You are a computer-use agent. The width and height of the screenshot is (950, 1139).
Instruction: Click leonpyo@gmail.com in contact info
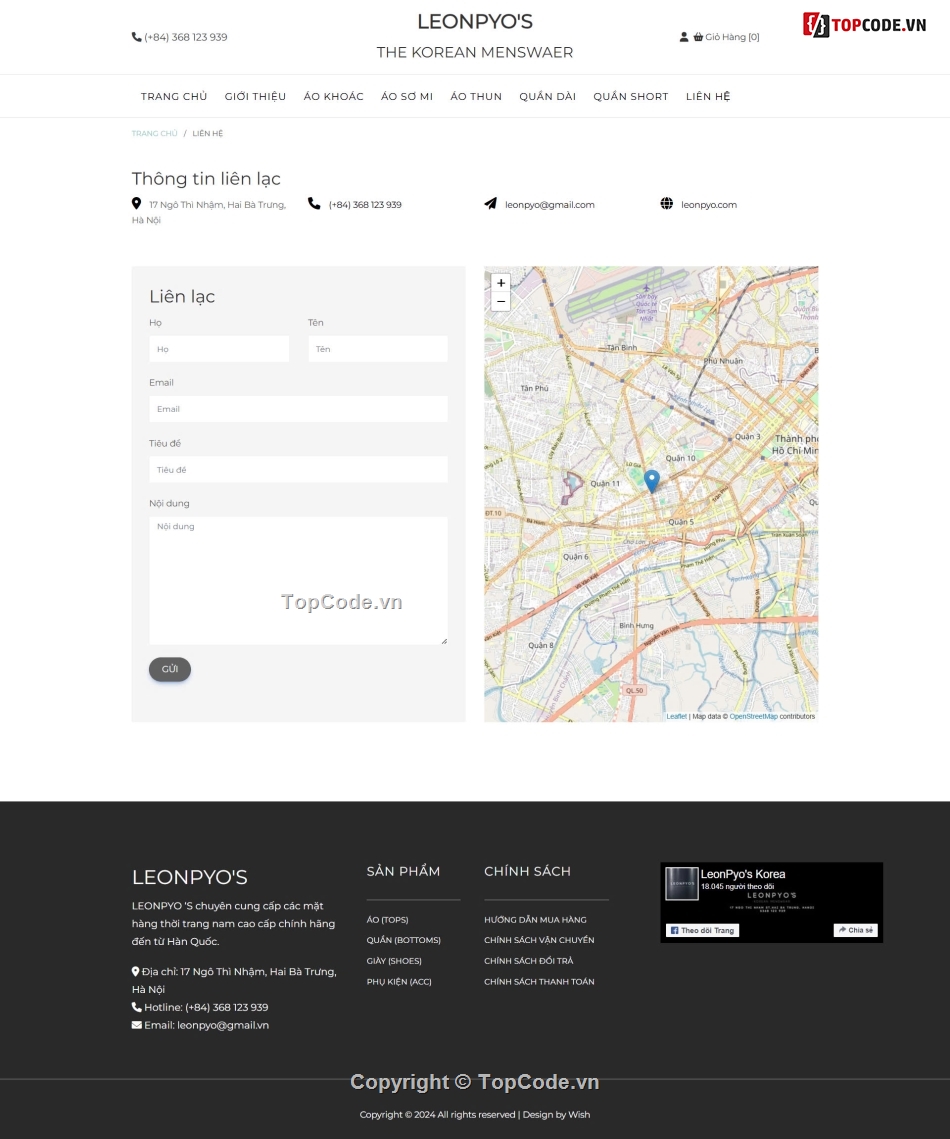[x=550, y=205]
